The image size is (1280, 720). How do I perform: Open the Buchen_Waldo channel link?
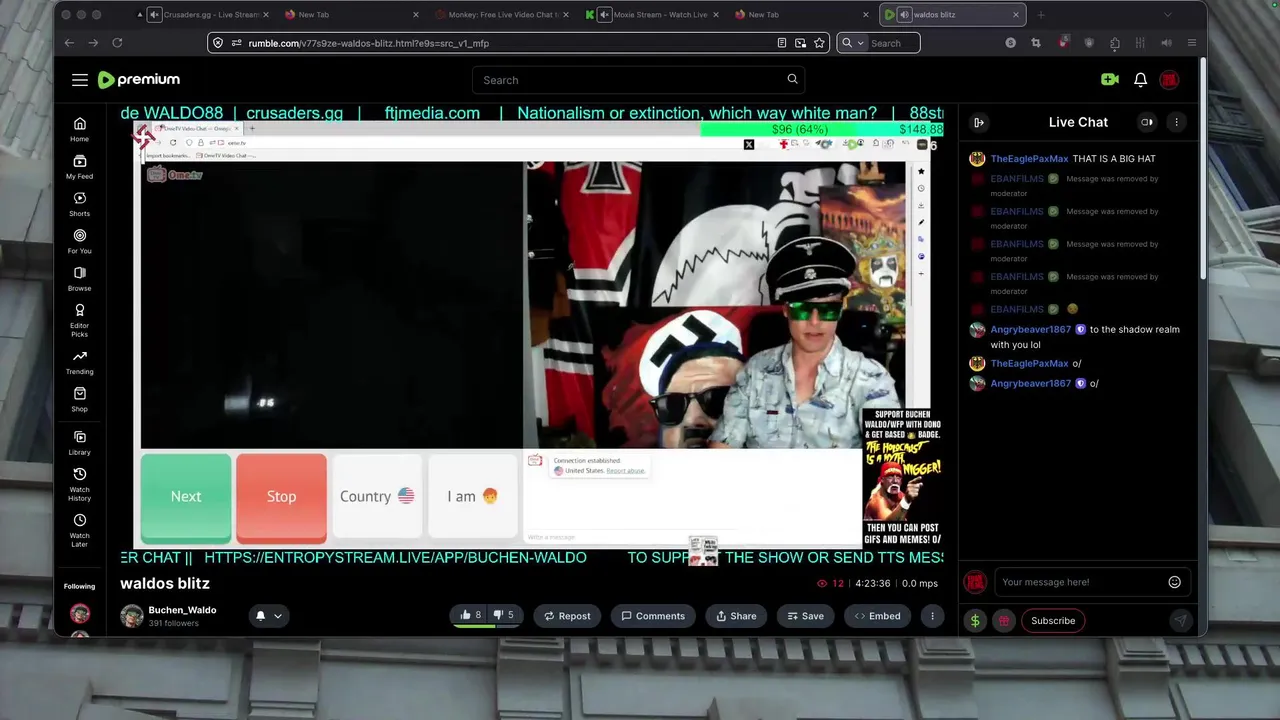(182, 610)
